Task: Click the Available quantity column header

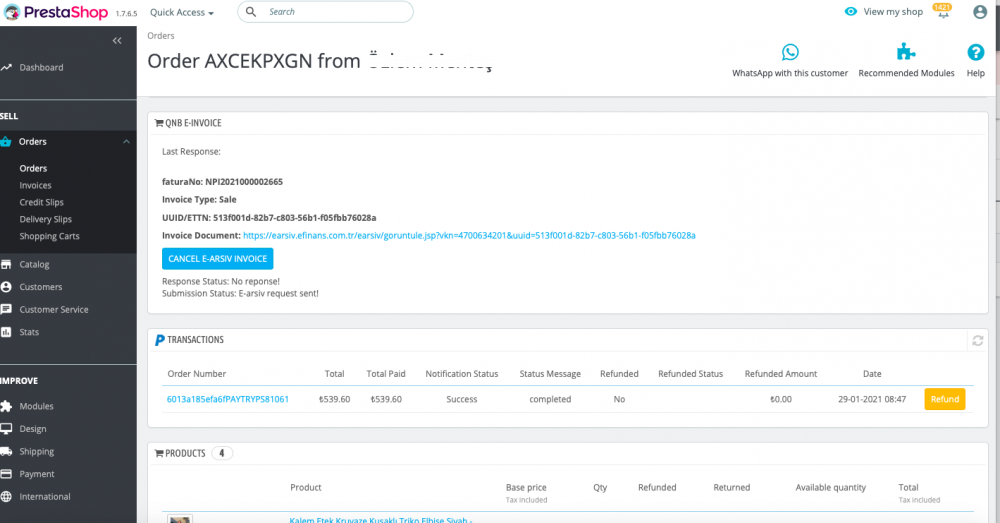Action: pos(830,487)
